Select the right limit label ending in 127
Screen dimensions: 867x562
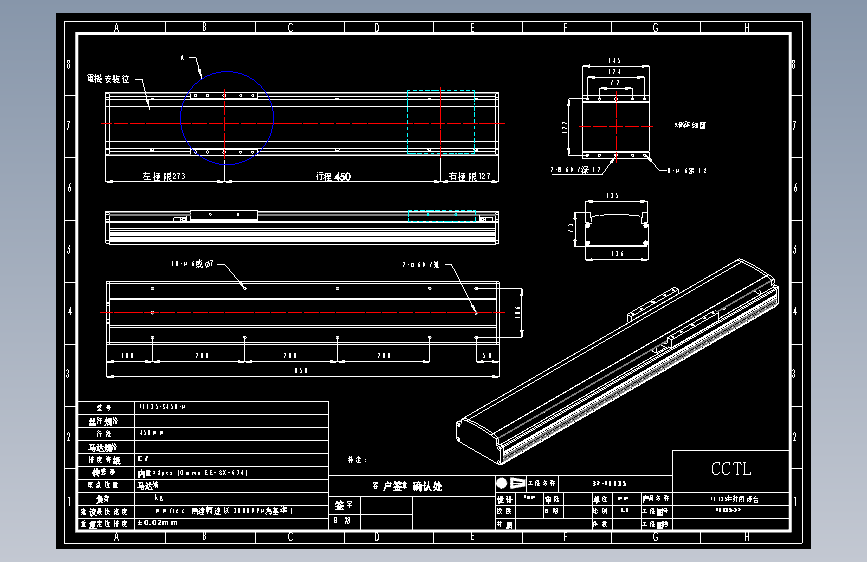pyautogui.click(x=469, y=176)
